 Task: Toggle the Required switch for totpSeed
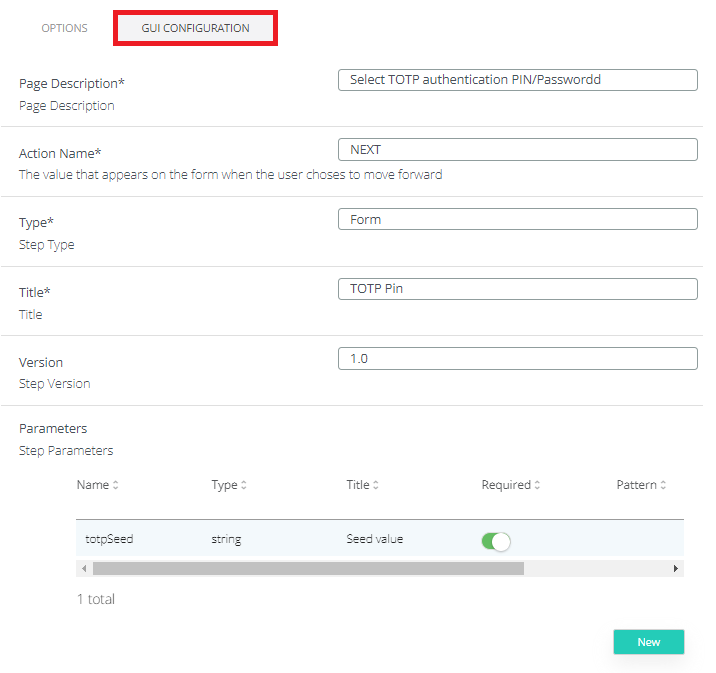(496, 541)
